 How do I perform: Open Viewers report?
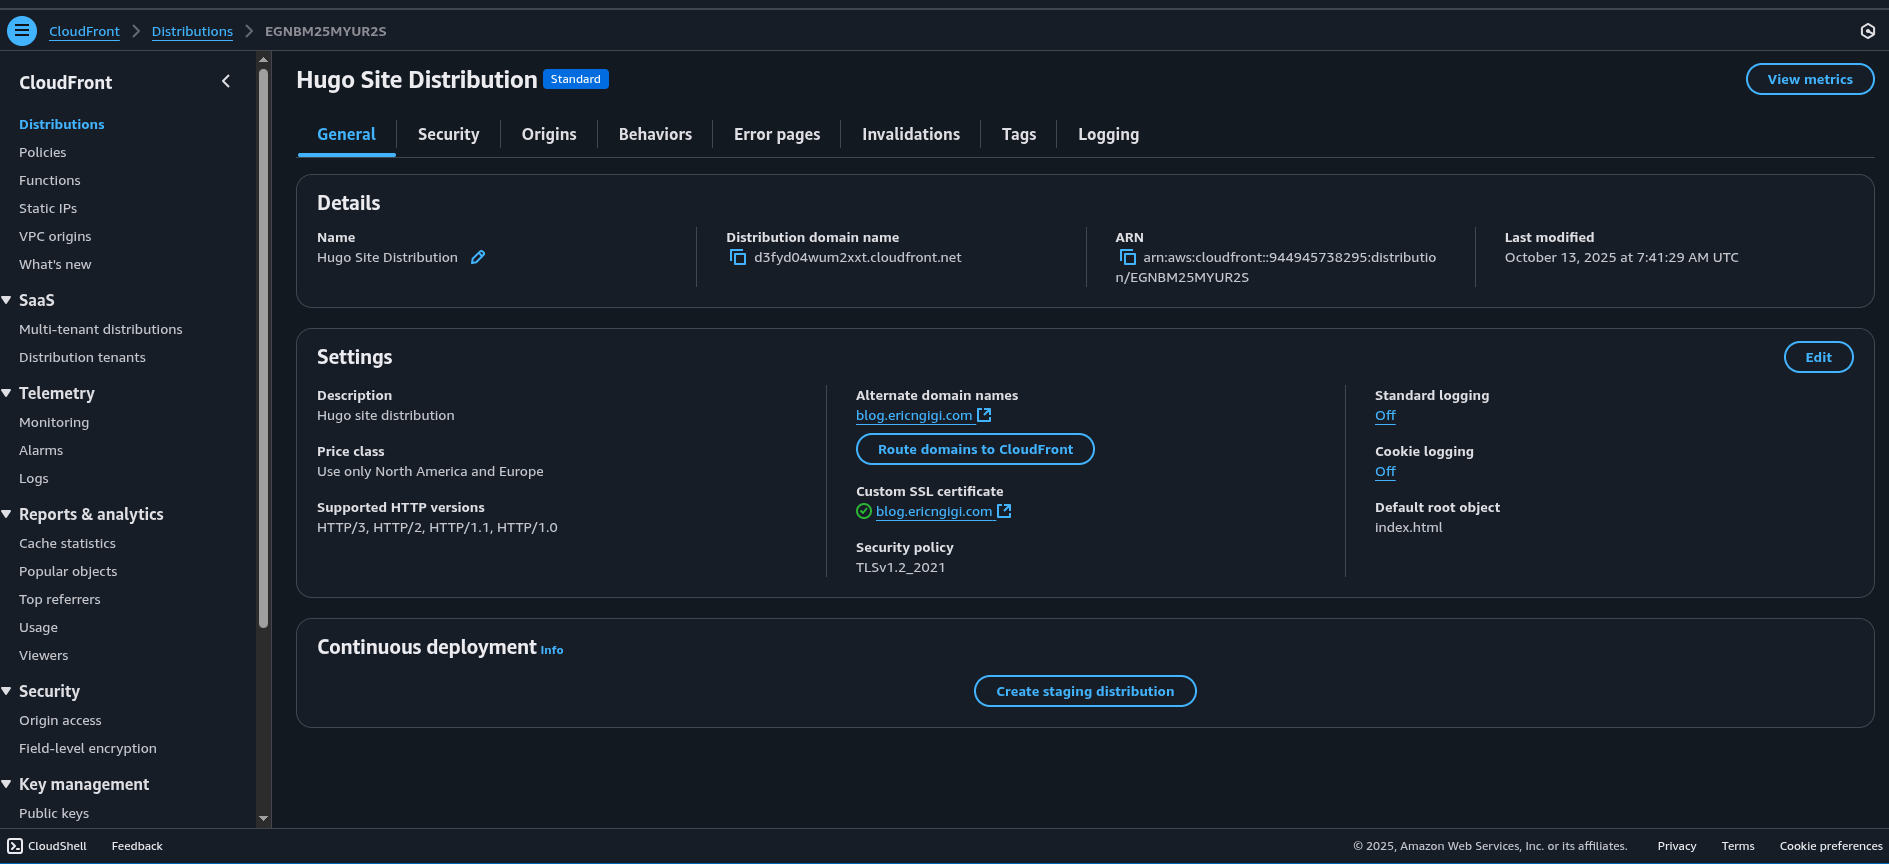point(43,655)
